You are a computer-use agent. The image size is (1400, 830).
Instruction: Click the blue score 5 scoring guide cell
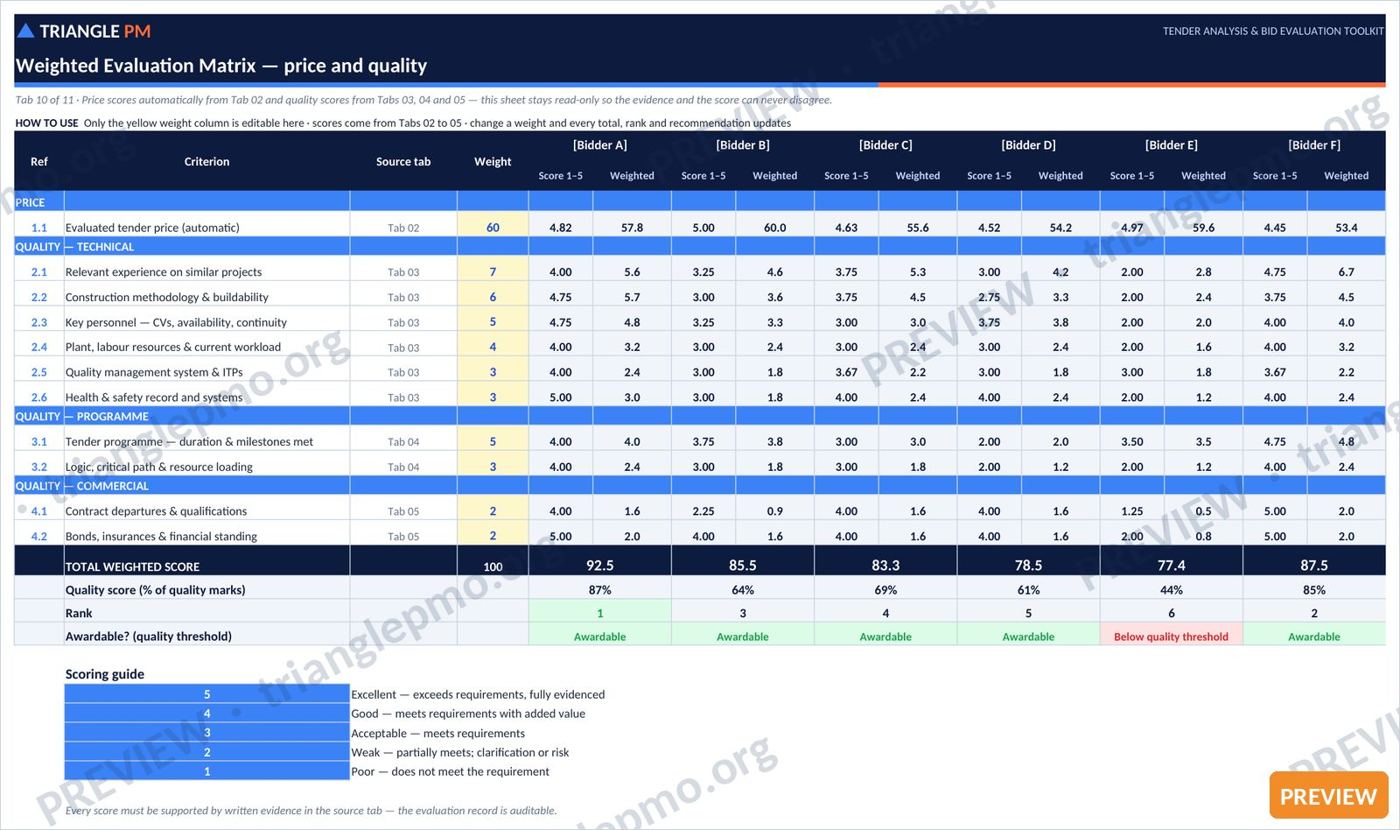click(x=207, y=694)
